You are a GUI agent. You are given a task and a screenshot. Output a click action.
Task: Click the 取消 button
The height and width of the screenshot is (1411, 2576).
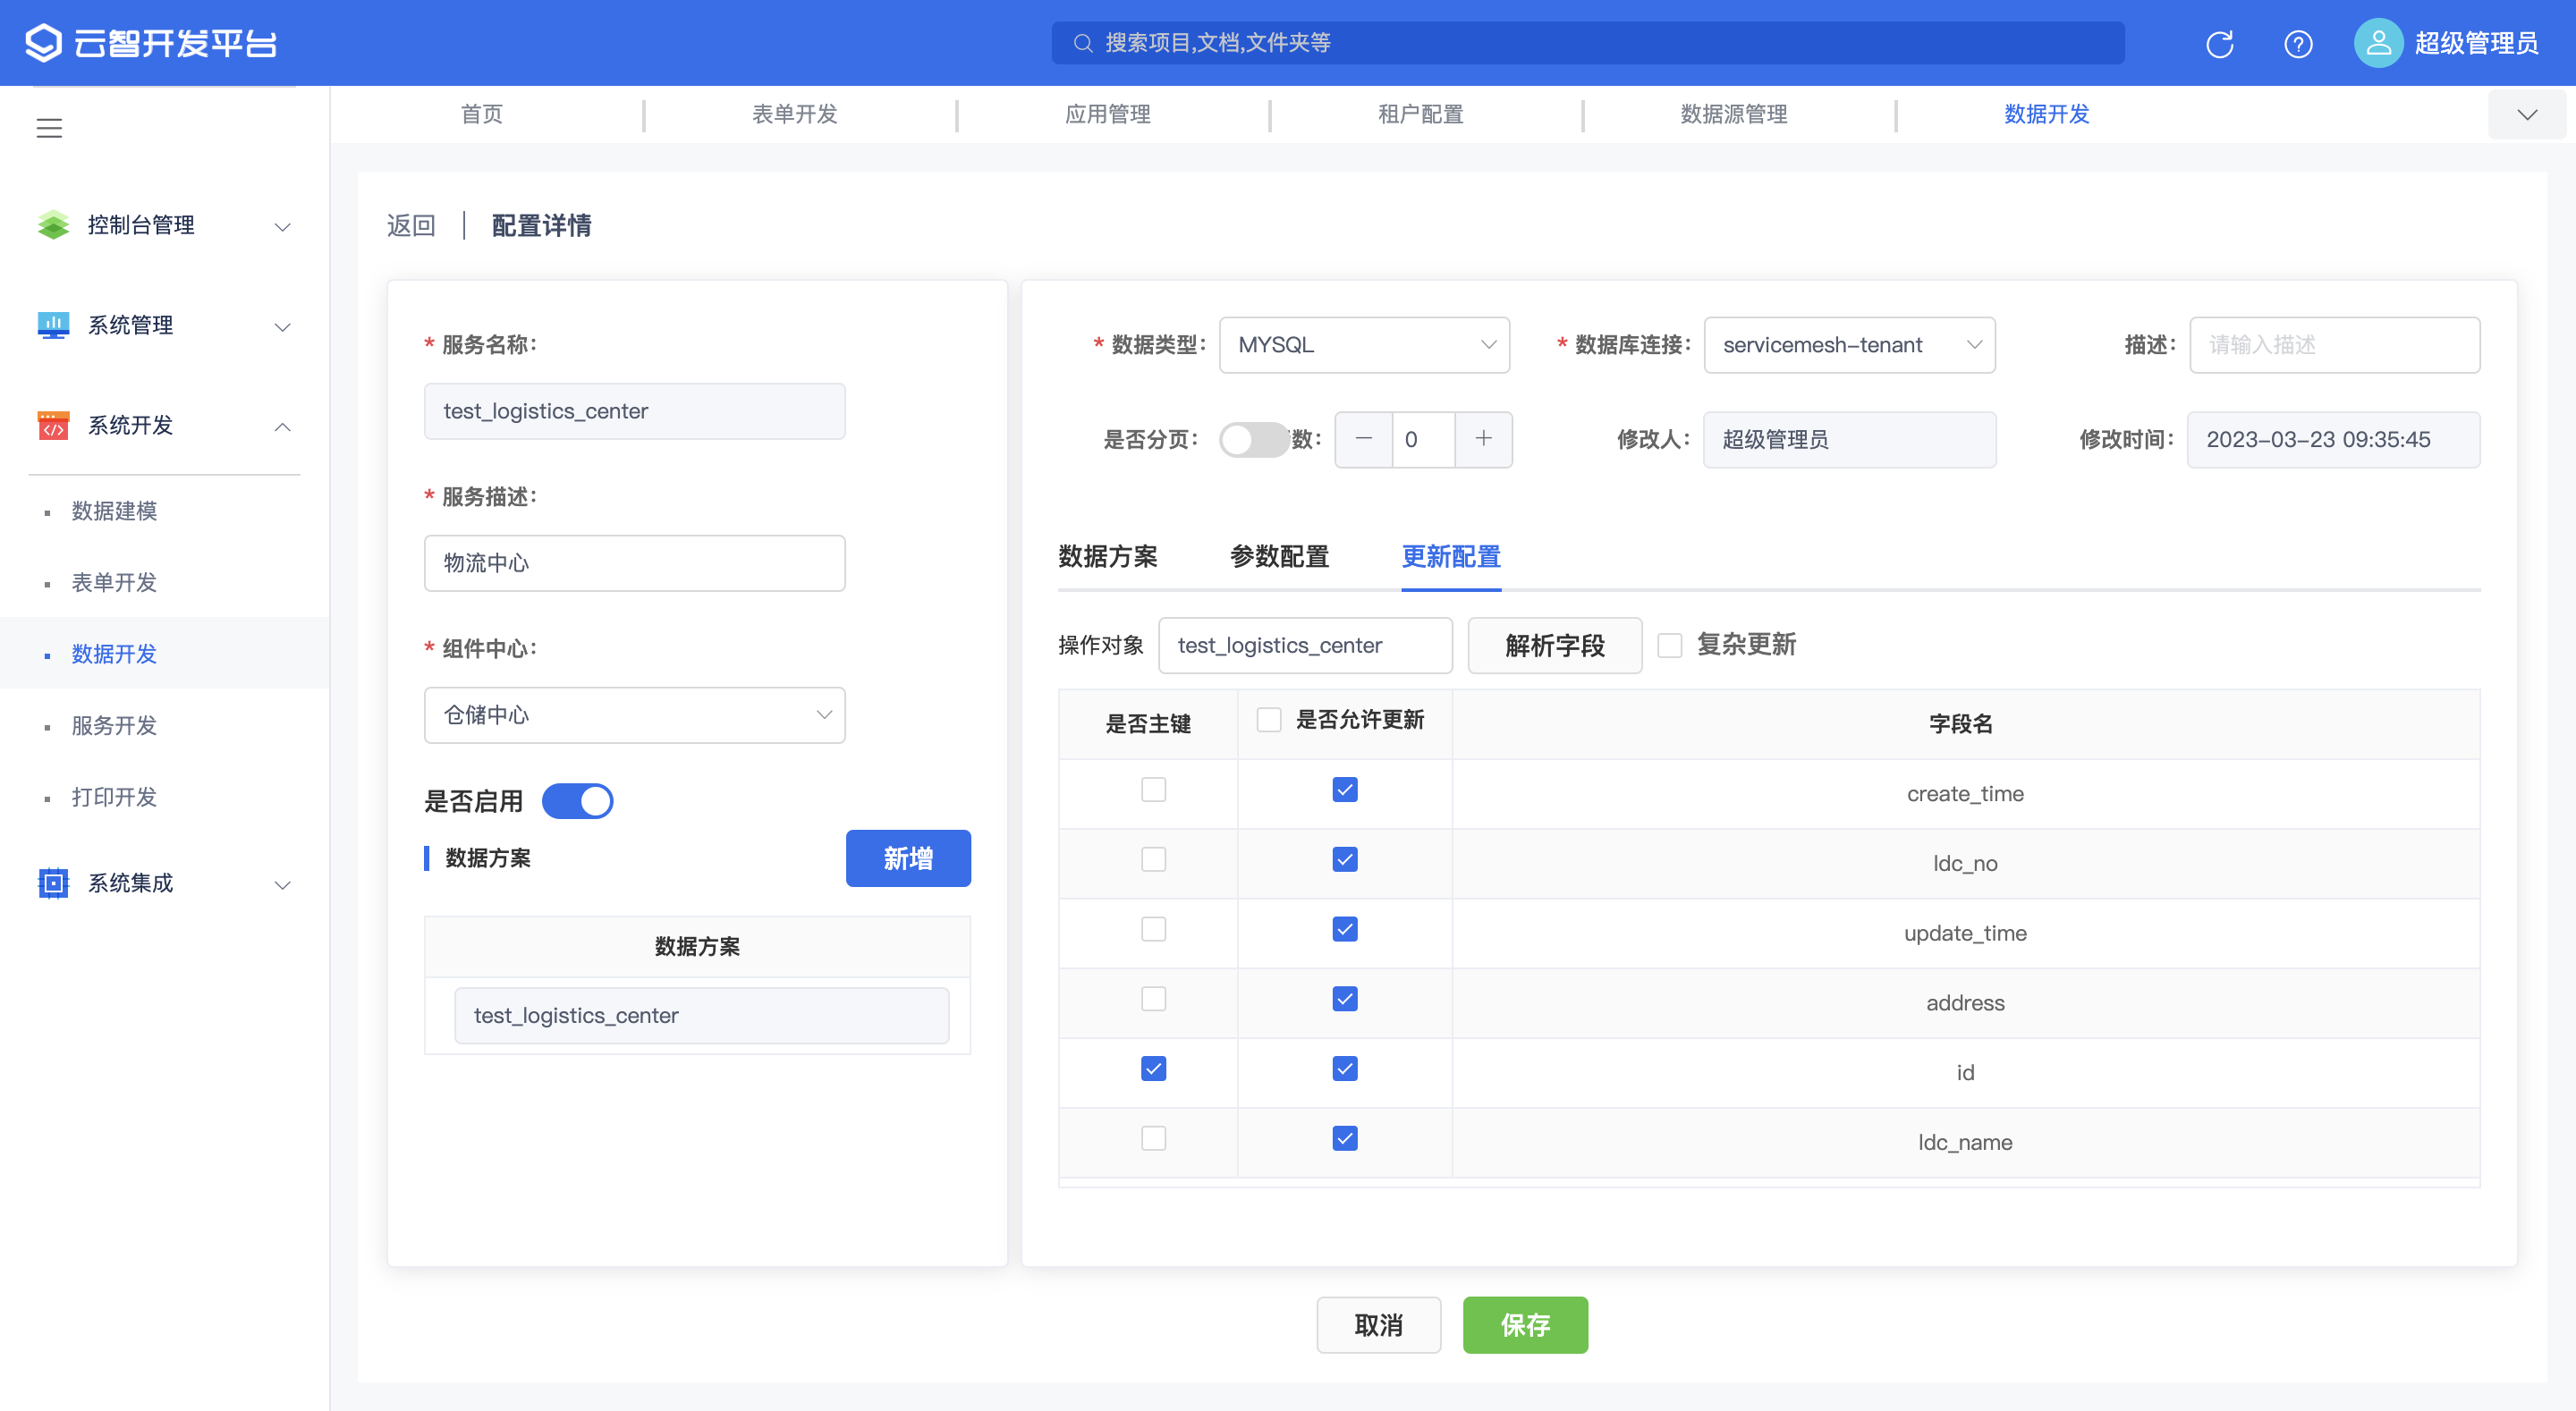pyautogui.click(x=1378, y=1325)
